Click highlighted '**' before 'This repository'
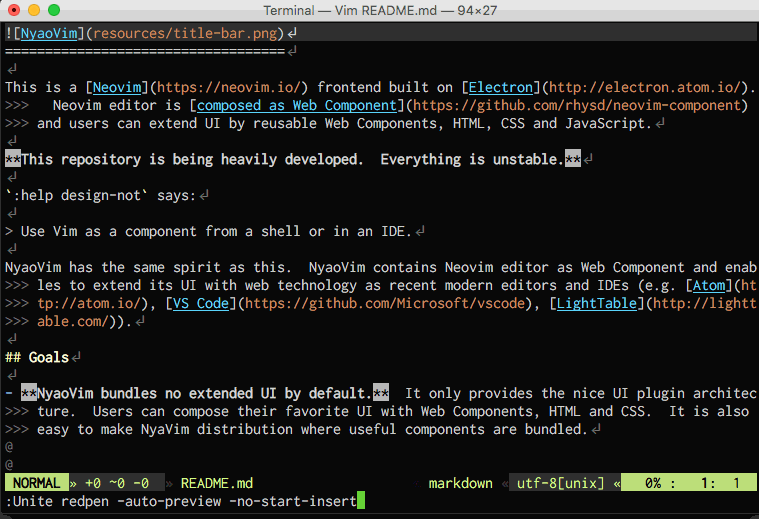Viewport: 759px width, 519px height. point(13,160)
